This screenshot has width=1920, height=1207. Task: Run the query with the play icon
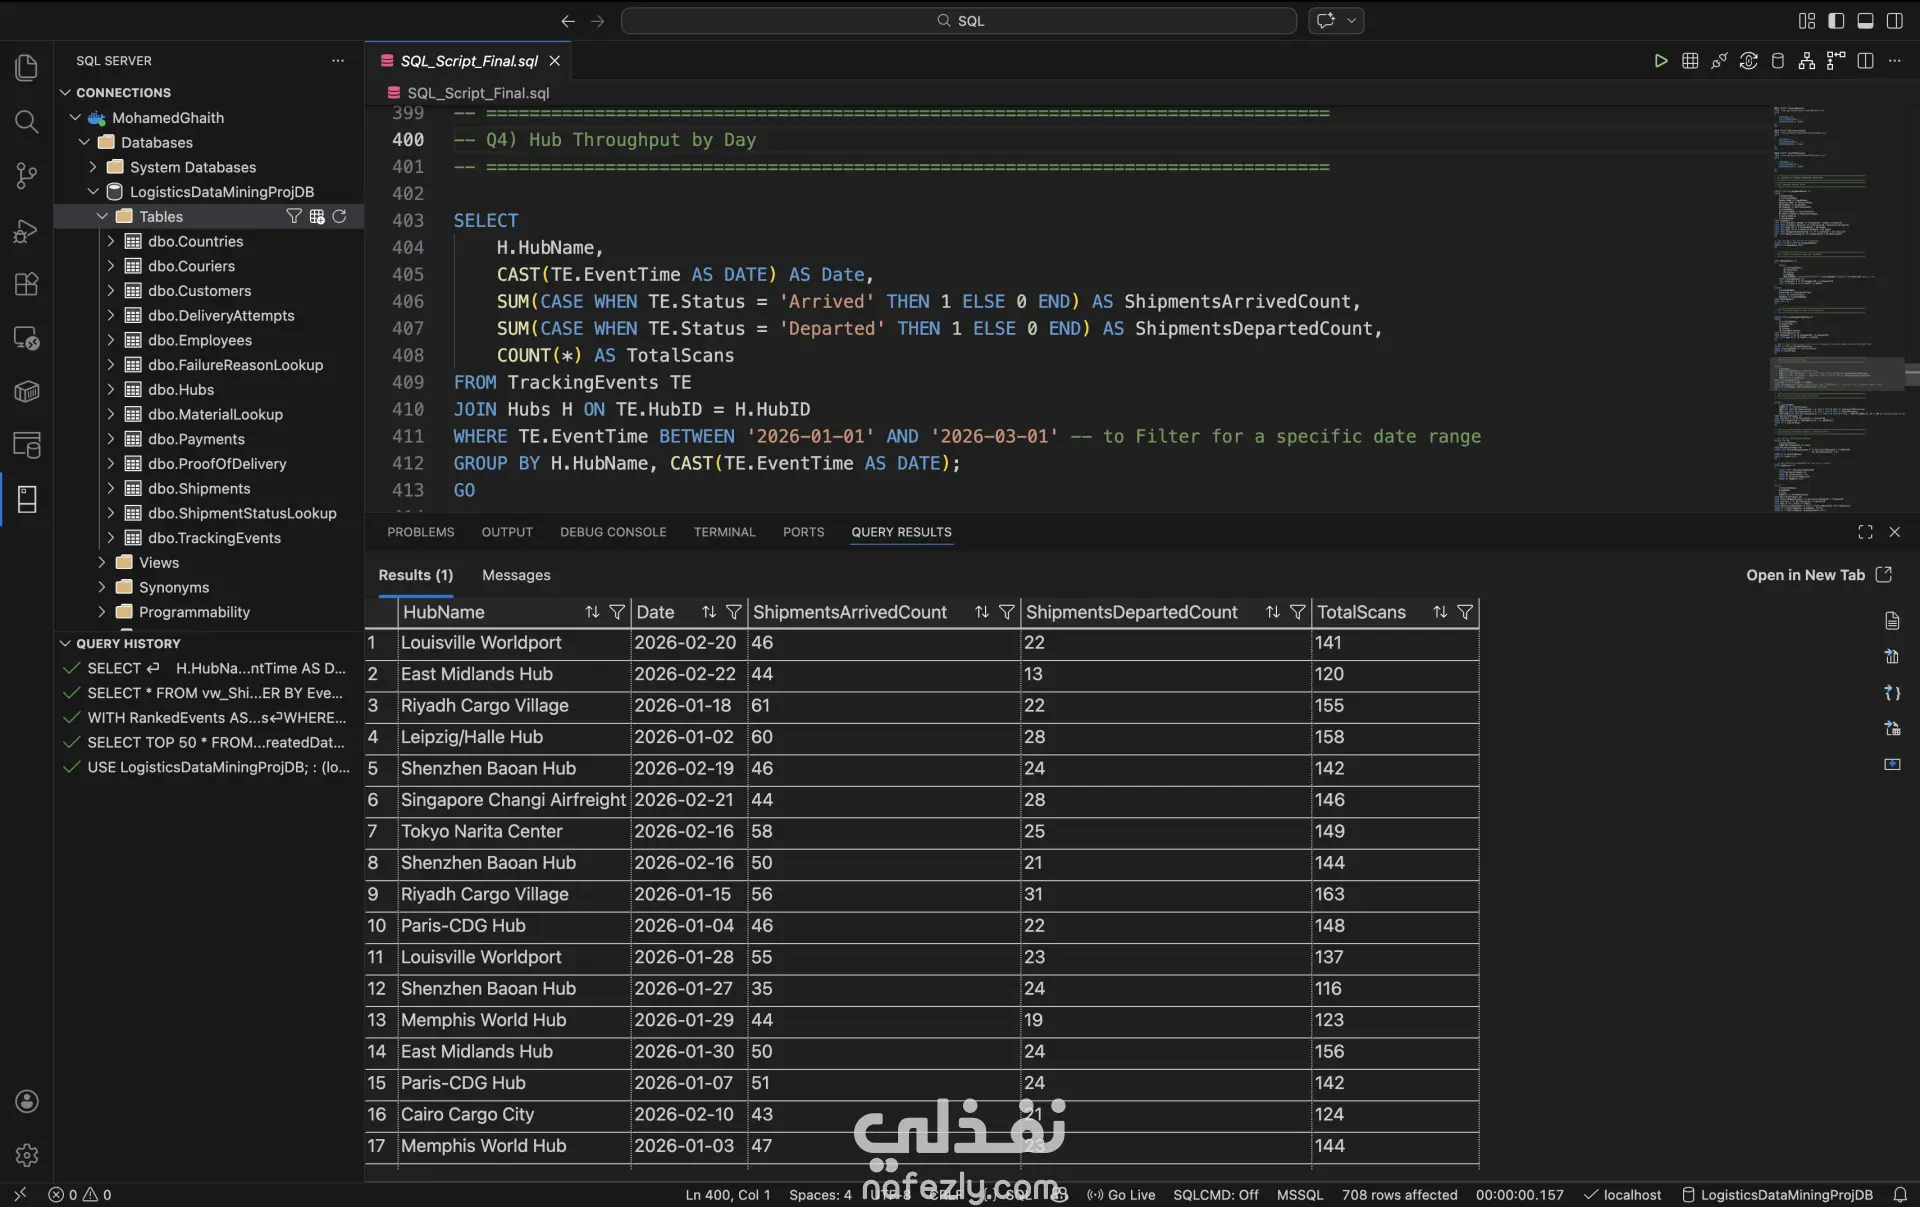point(1660,61)
